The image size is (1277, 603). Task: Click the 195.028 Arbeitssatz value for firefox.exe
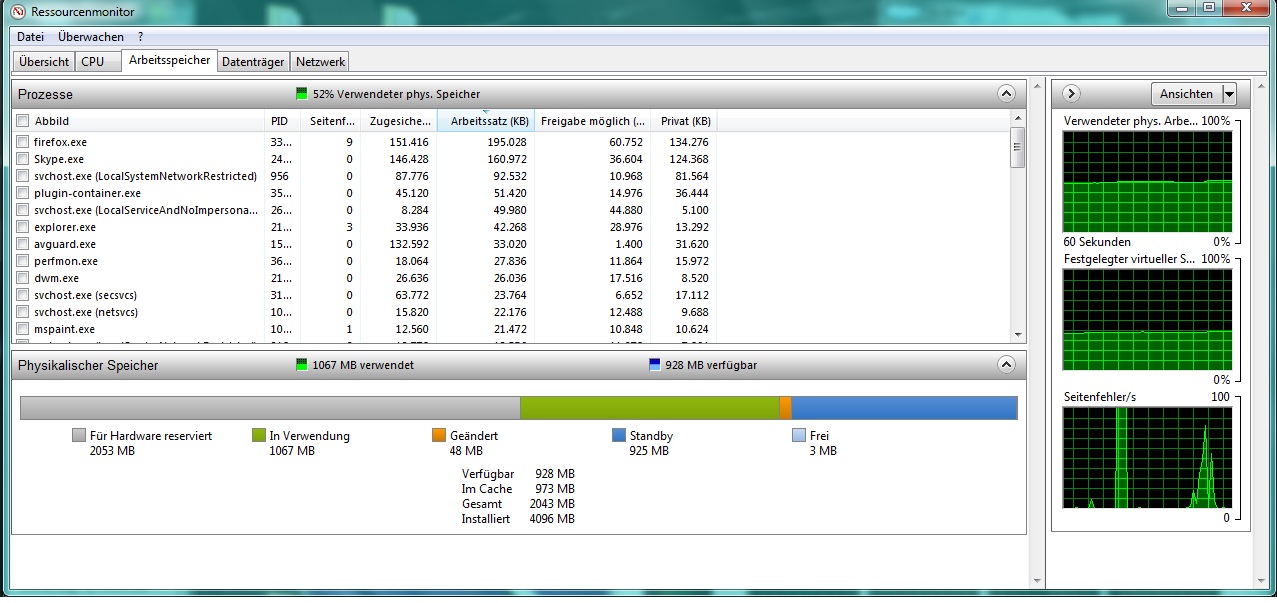(x=506, y=142)
